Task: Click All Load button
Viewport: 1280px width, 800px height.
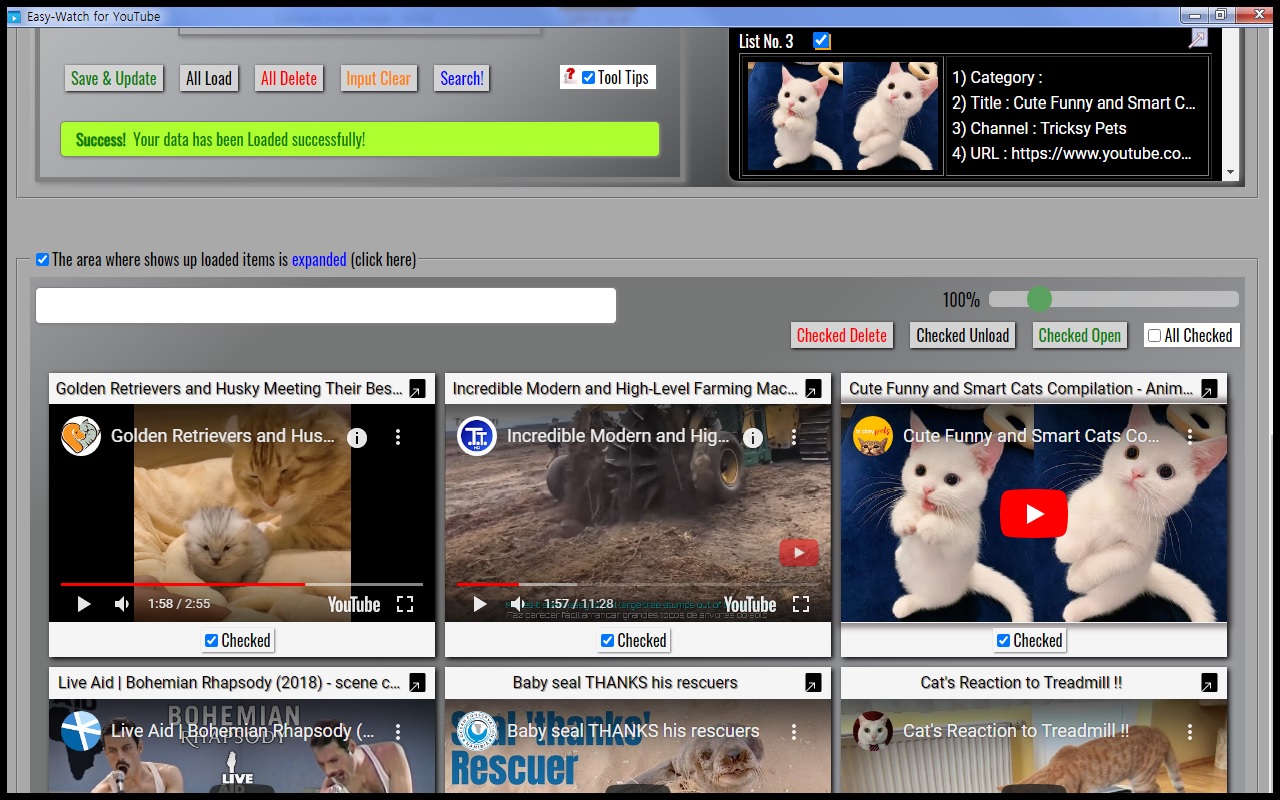Action: click(x=209, y=79)
